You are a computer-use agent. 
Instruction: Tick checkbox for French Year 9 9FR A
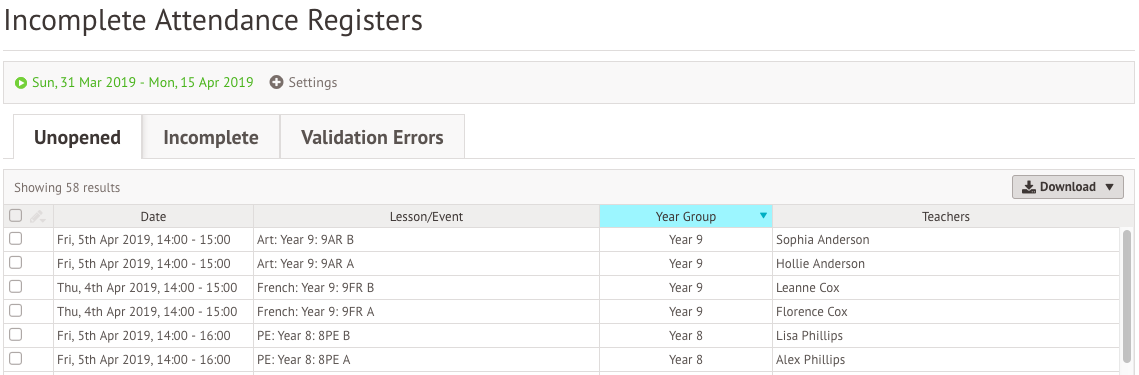[x=15, y=310]
